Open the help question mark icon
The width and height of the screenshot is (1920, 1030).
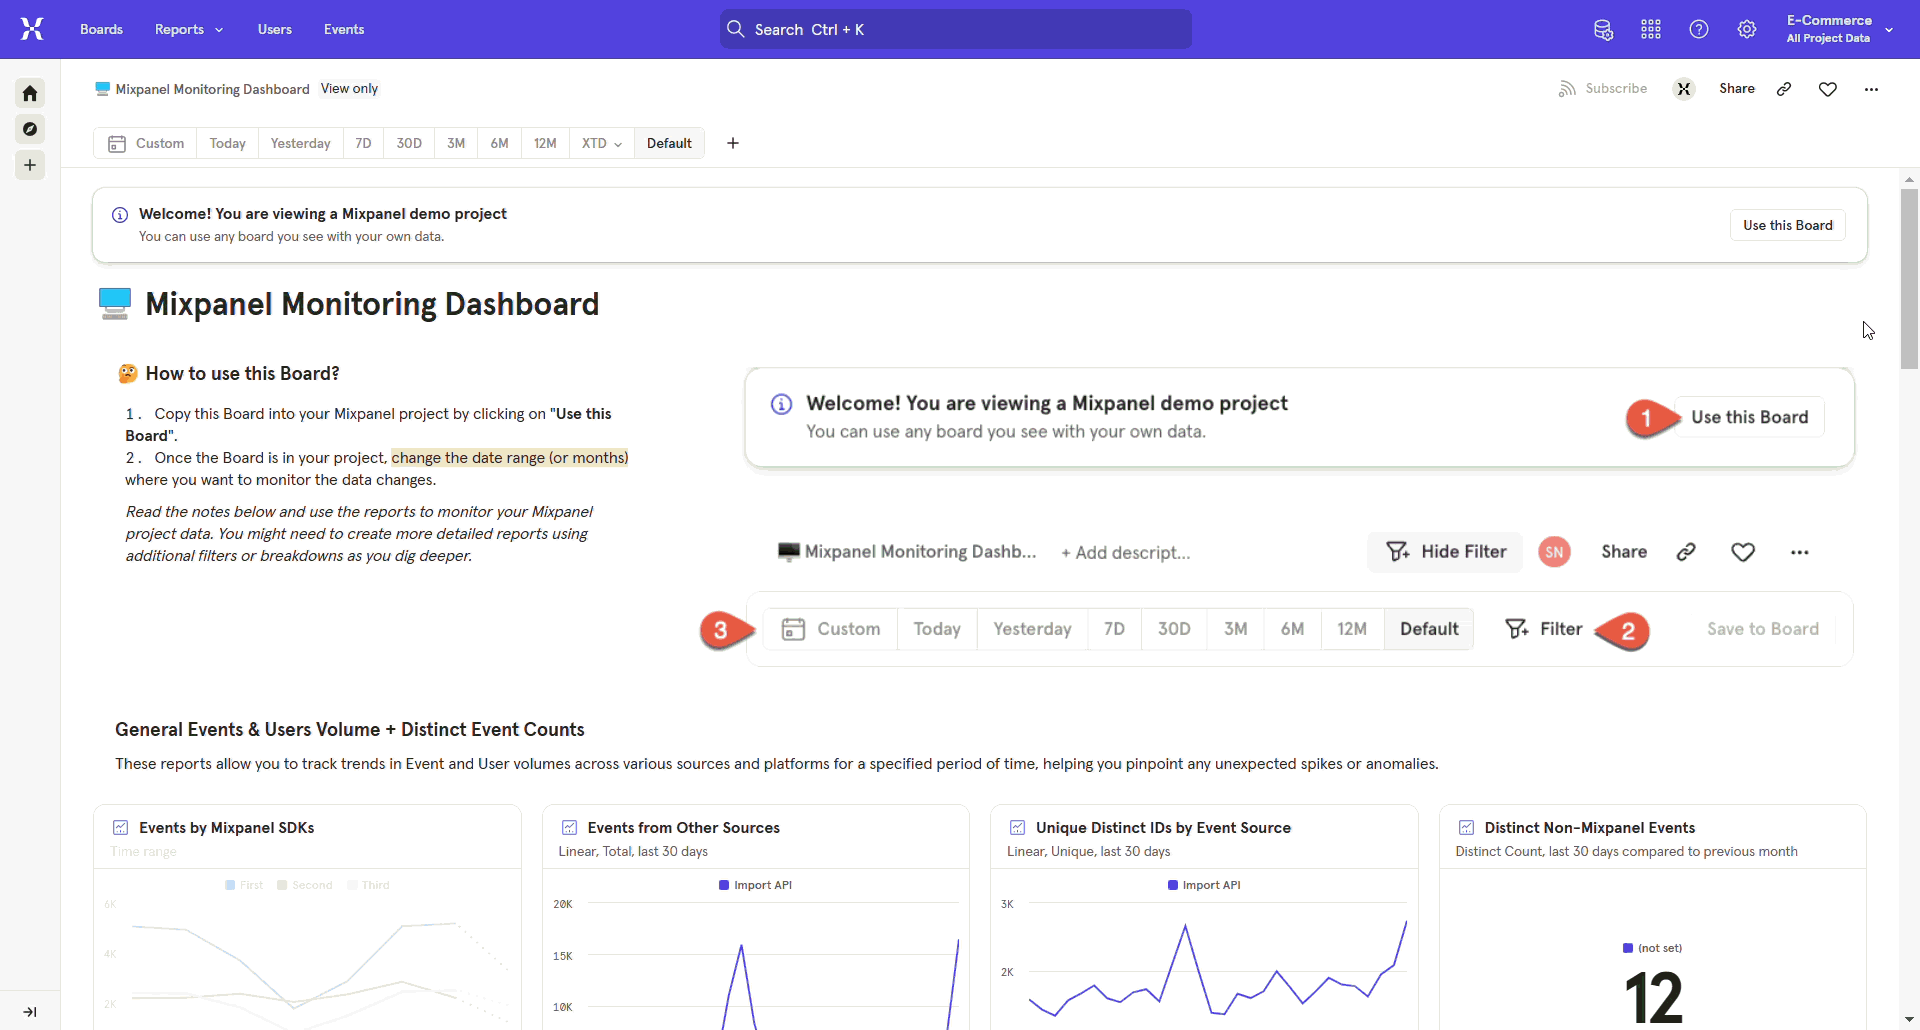[1699, 30]
